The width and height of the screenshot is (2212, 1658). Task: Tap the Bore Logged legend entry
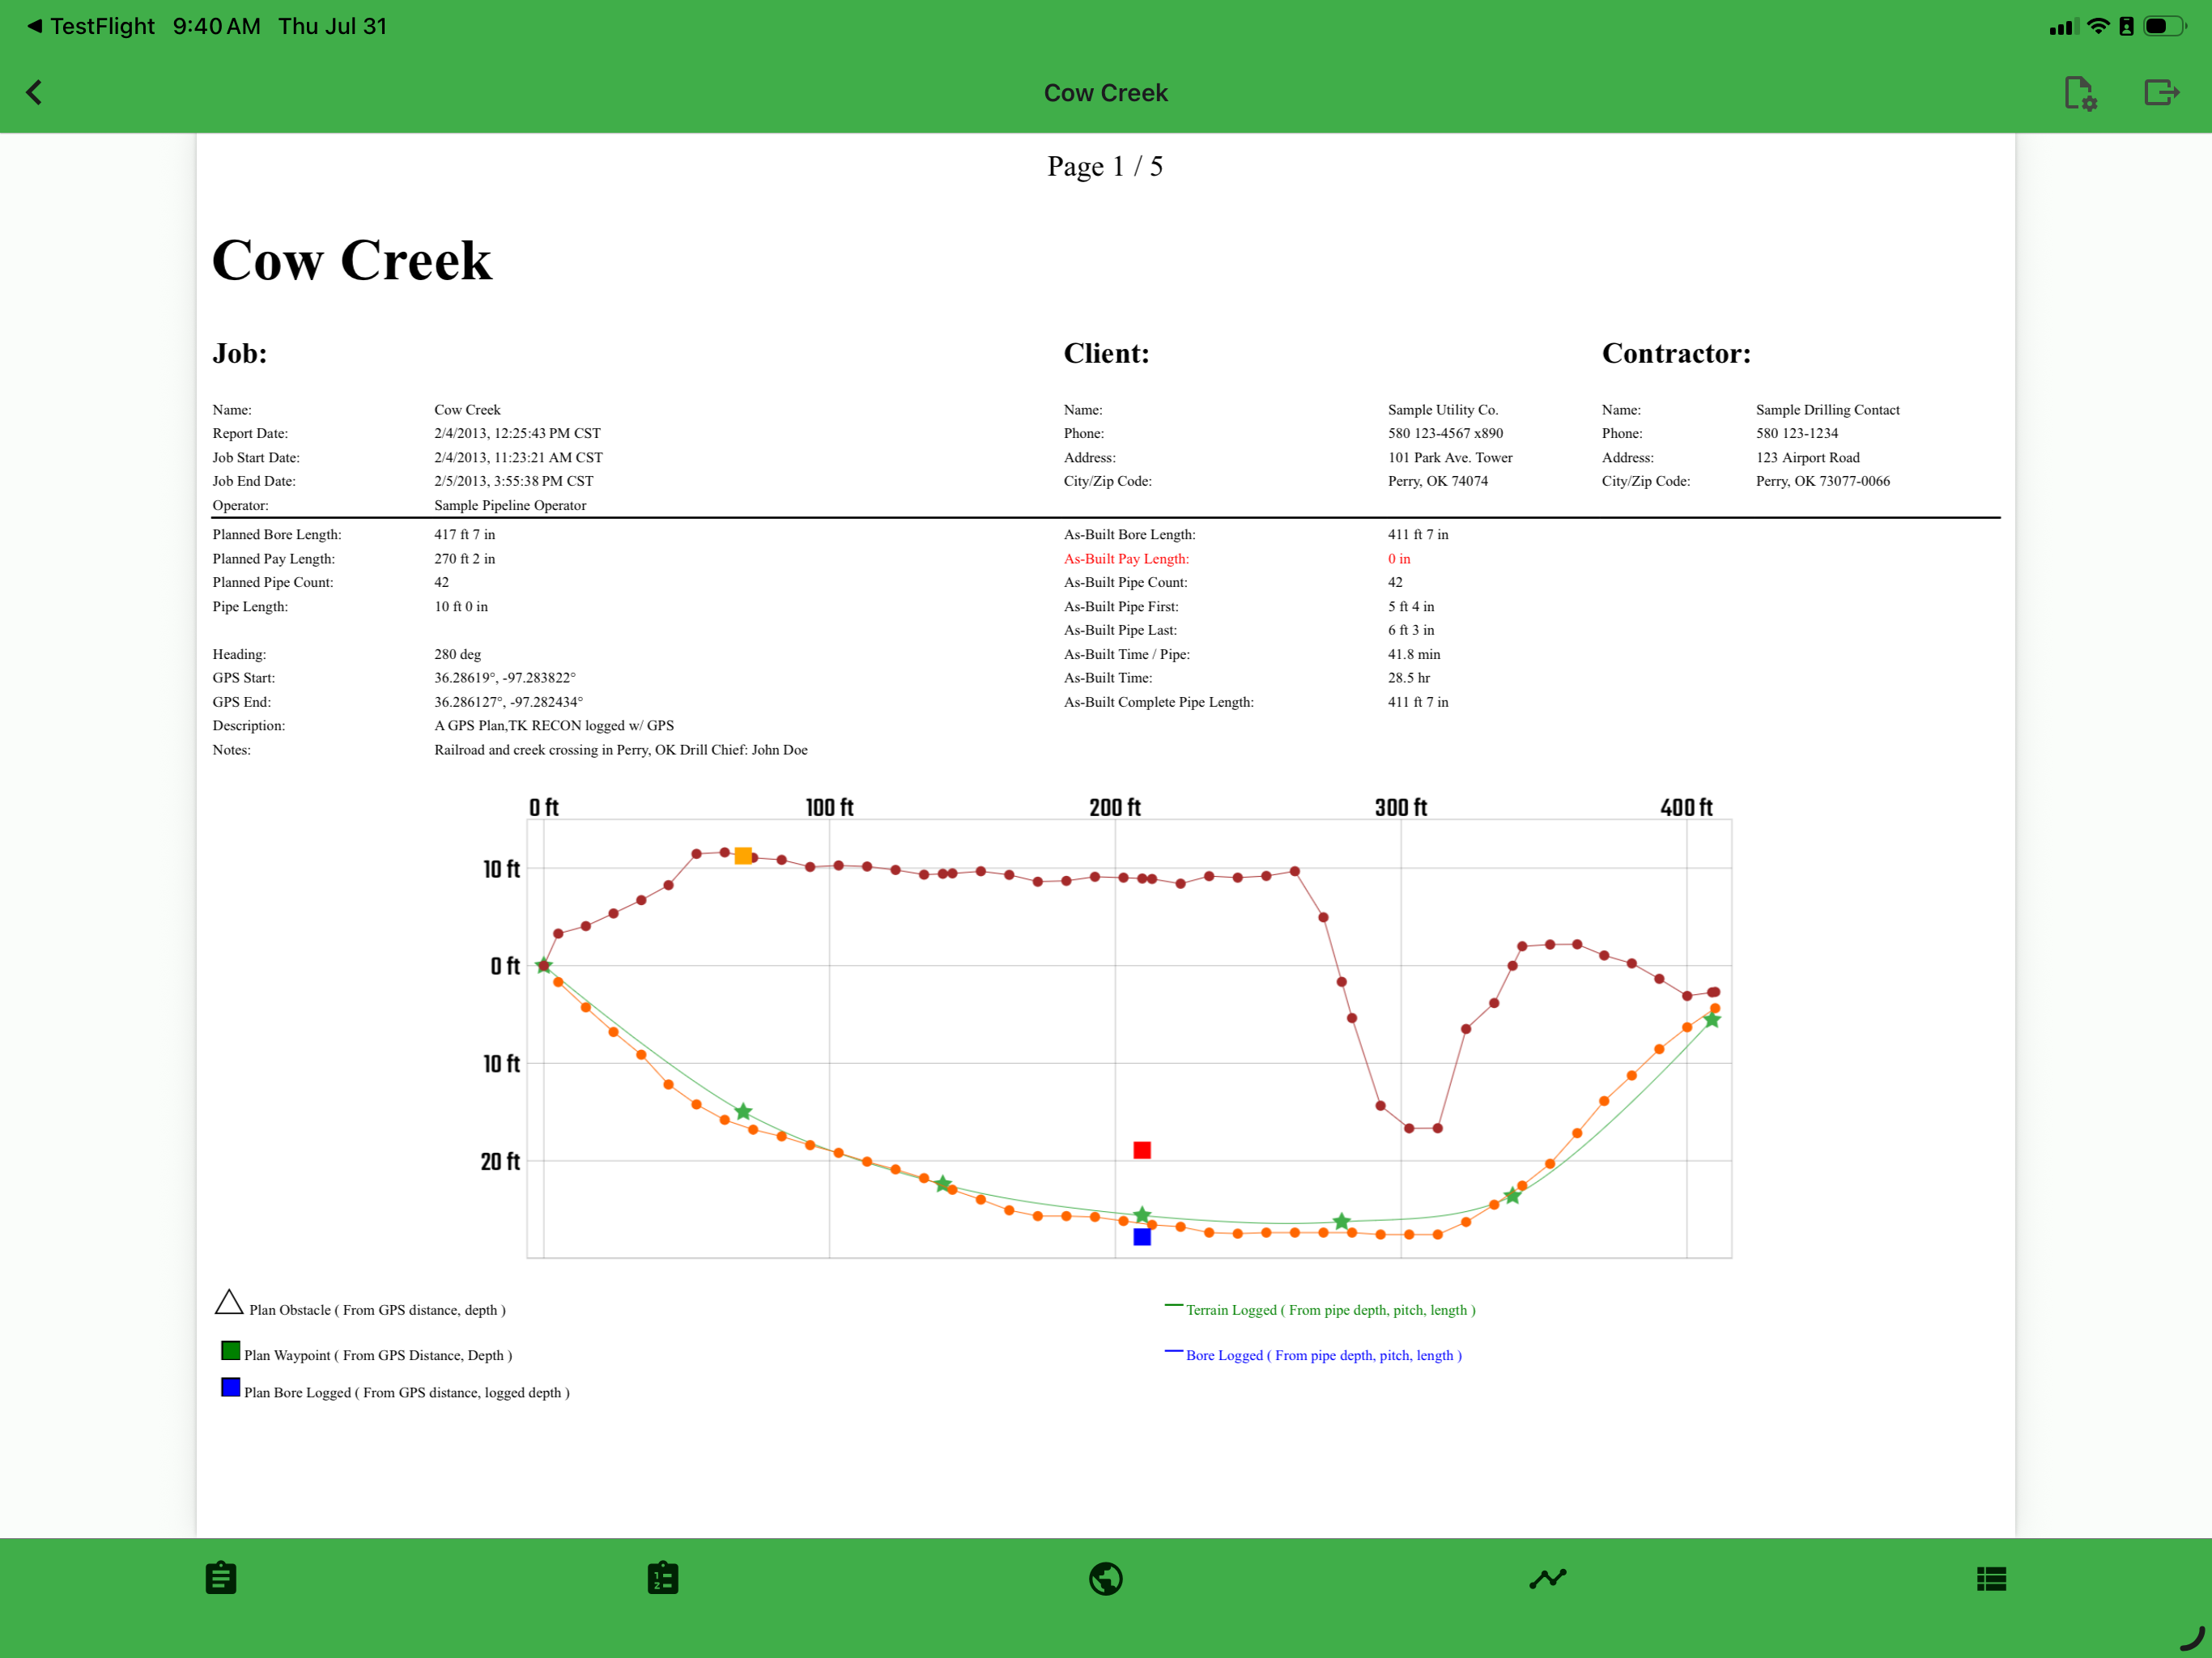[1313, 1354]
